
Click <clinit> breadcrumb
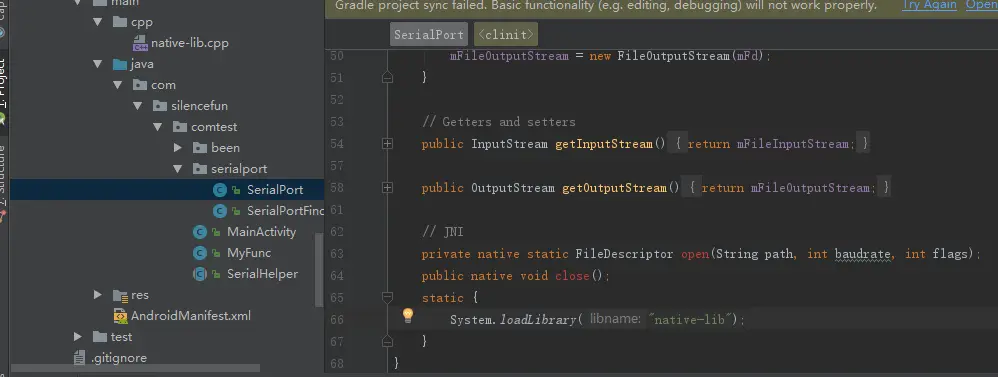[x=506, y=35]
